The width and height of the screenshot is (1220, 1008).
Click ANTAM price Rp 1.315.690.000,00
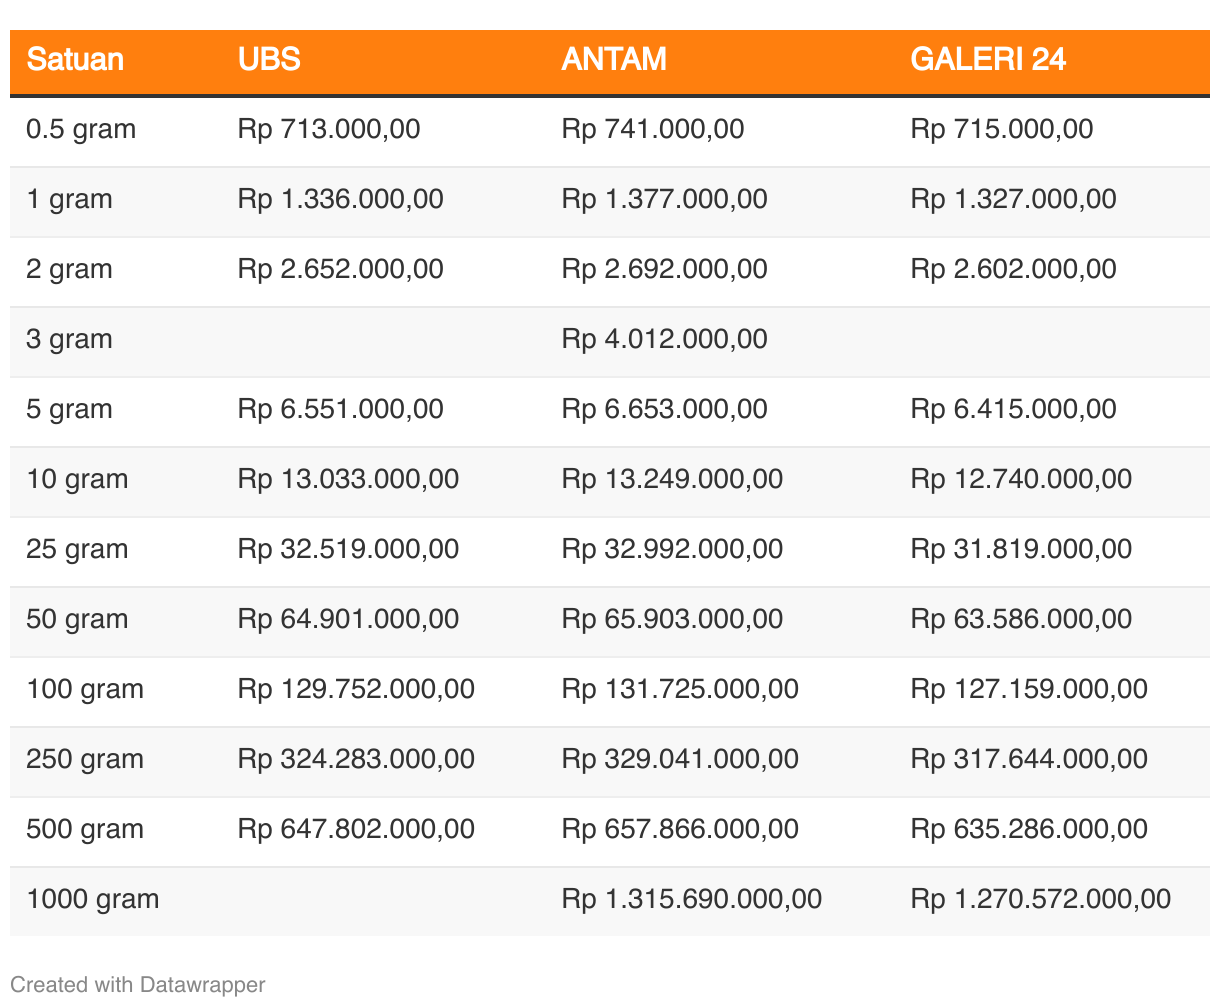pos(692,899)
